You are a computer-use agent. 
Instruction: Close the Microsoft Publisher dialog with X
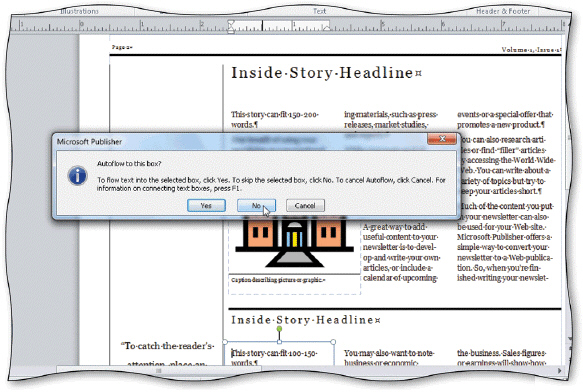pyautogui.click(x=442, y=139)
